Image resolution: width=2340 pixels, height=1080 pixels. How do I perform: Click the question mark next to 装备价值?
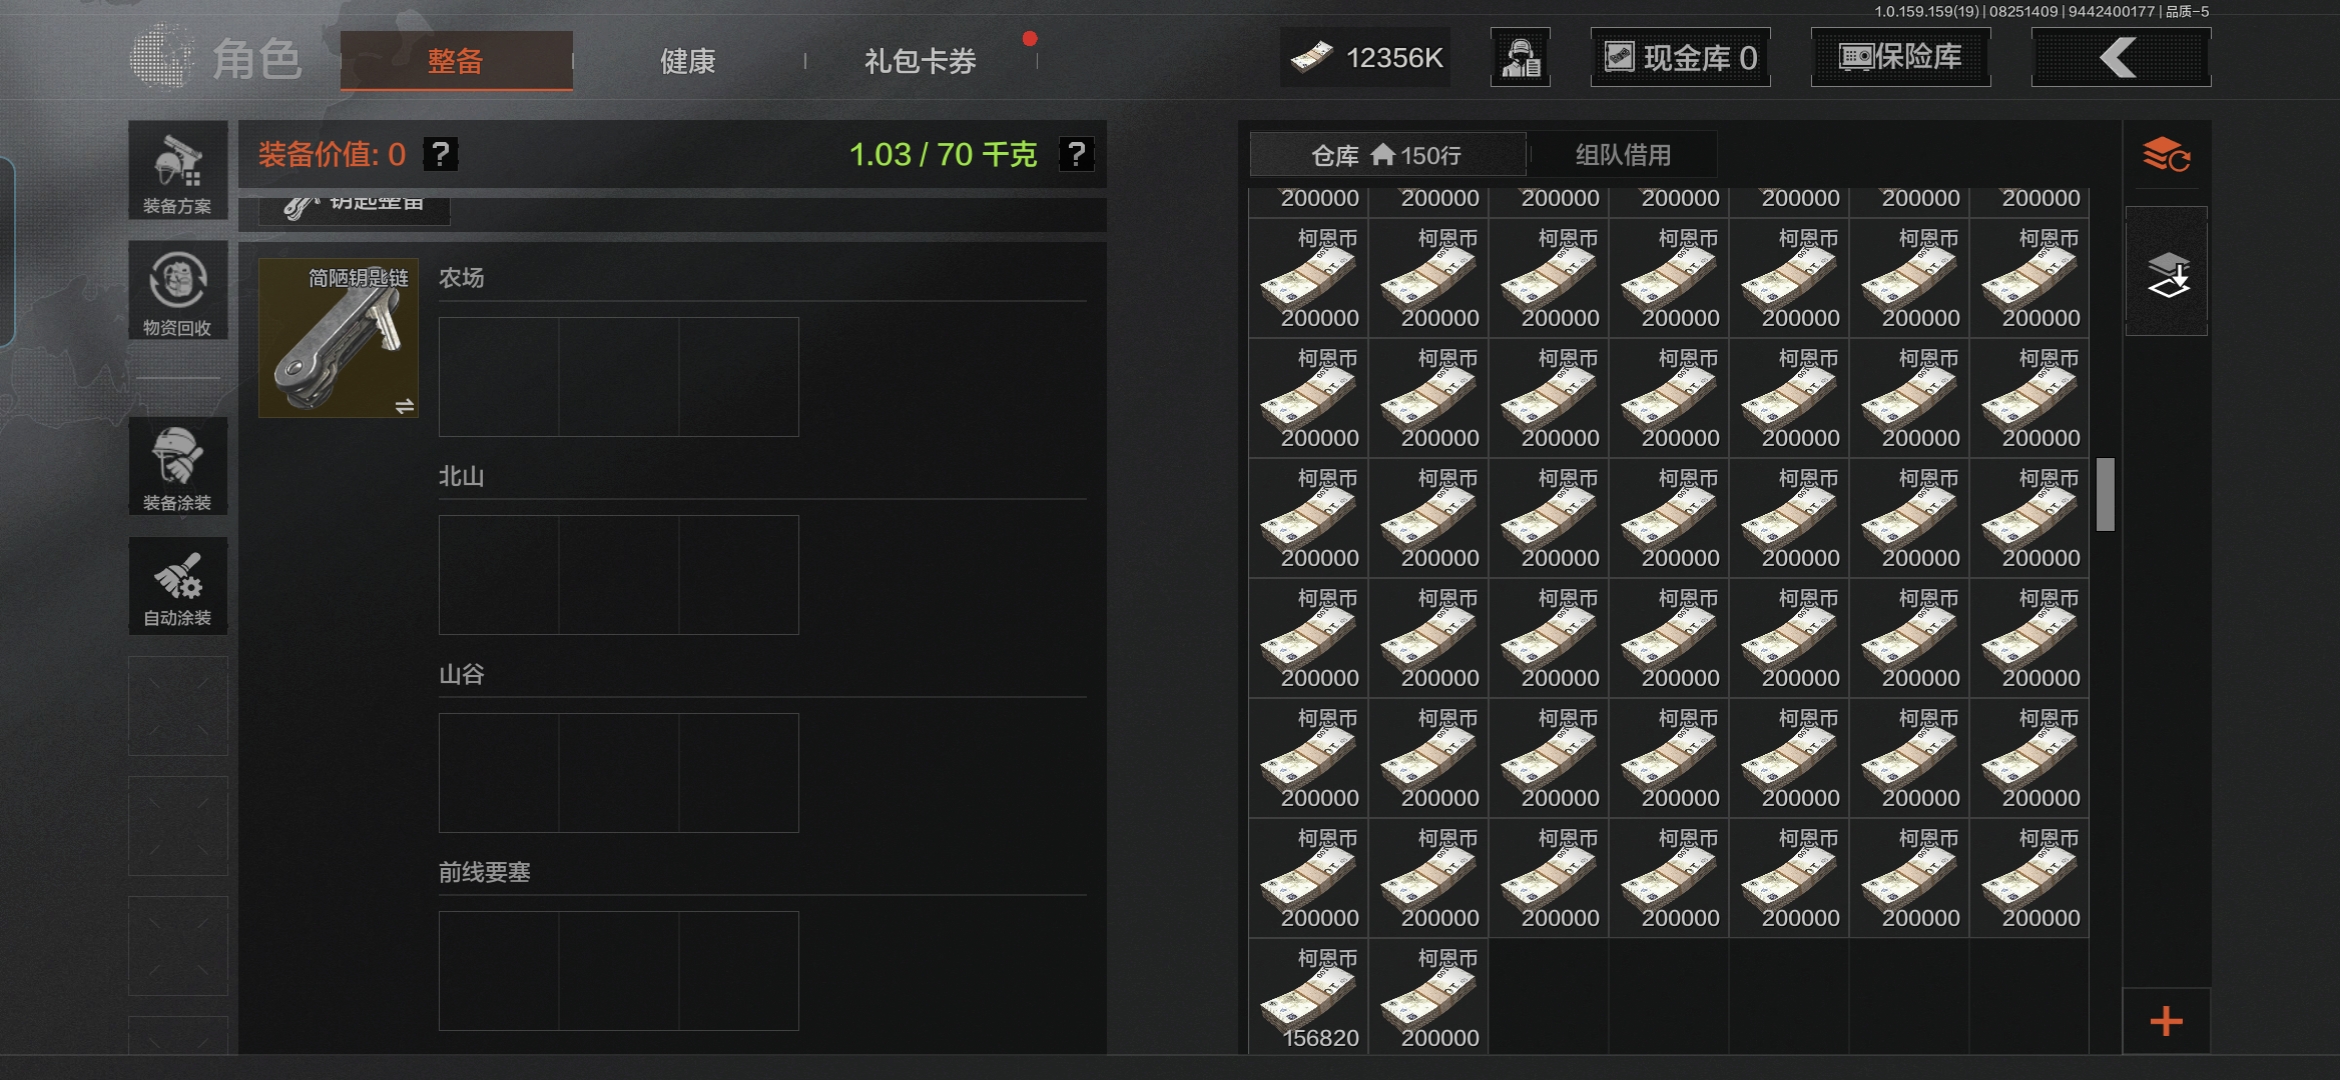(441, 154)
